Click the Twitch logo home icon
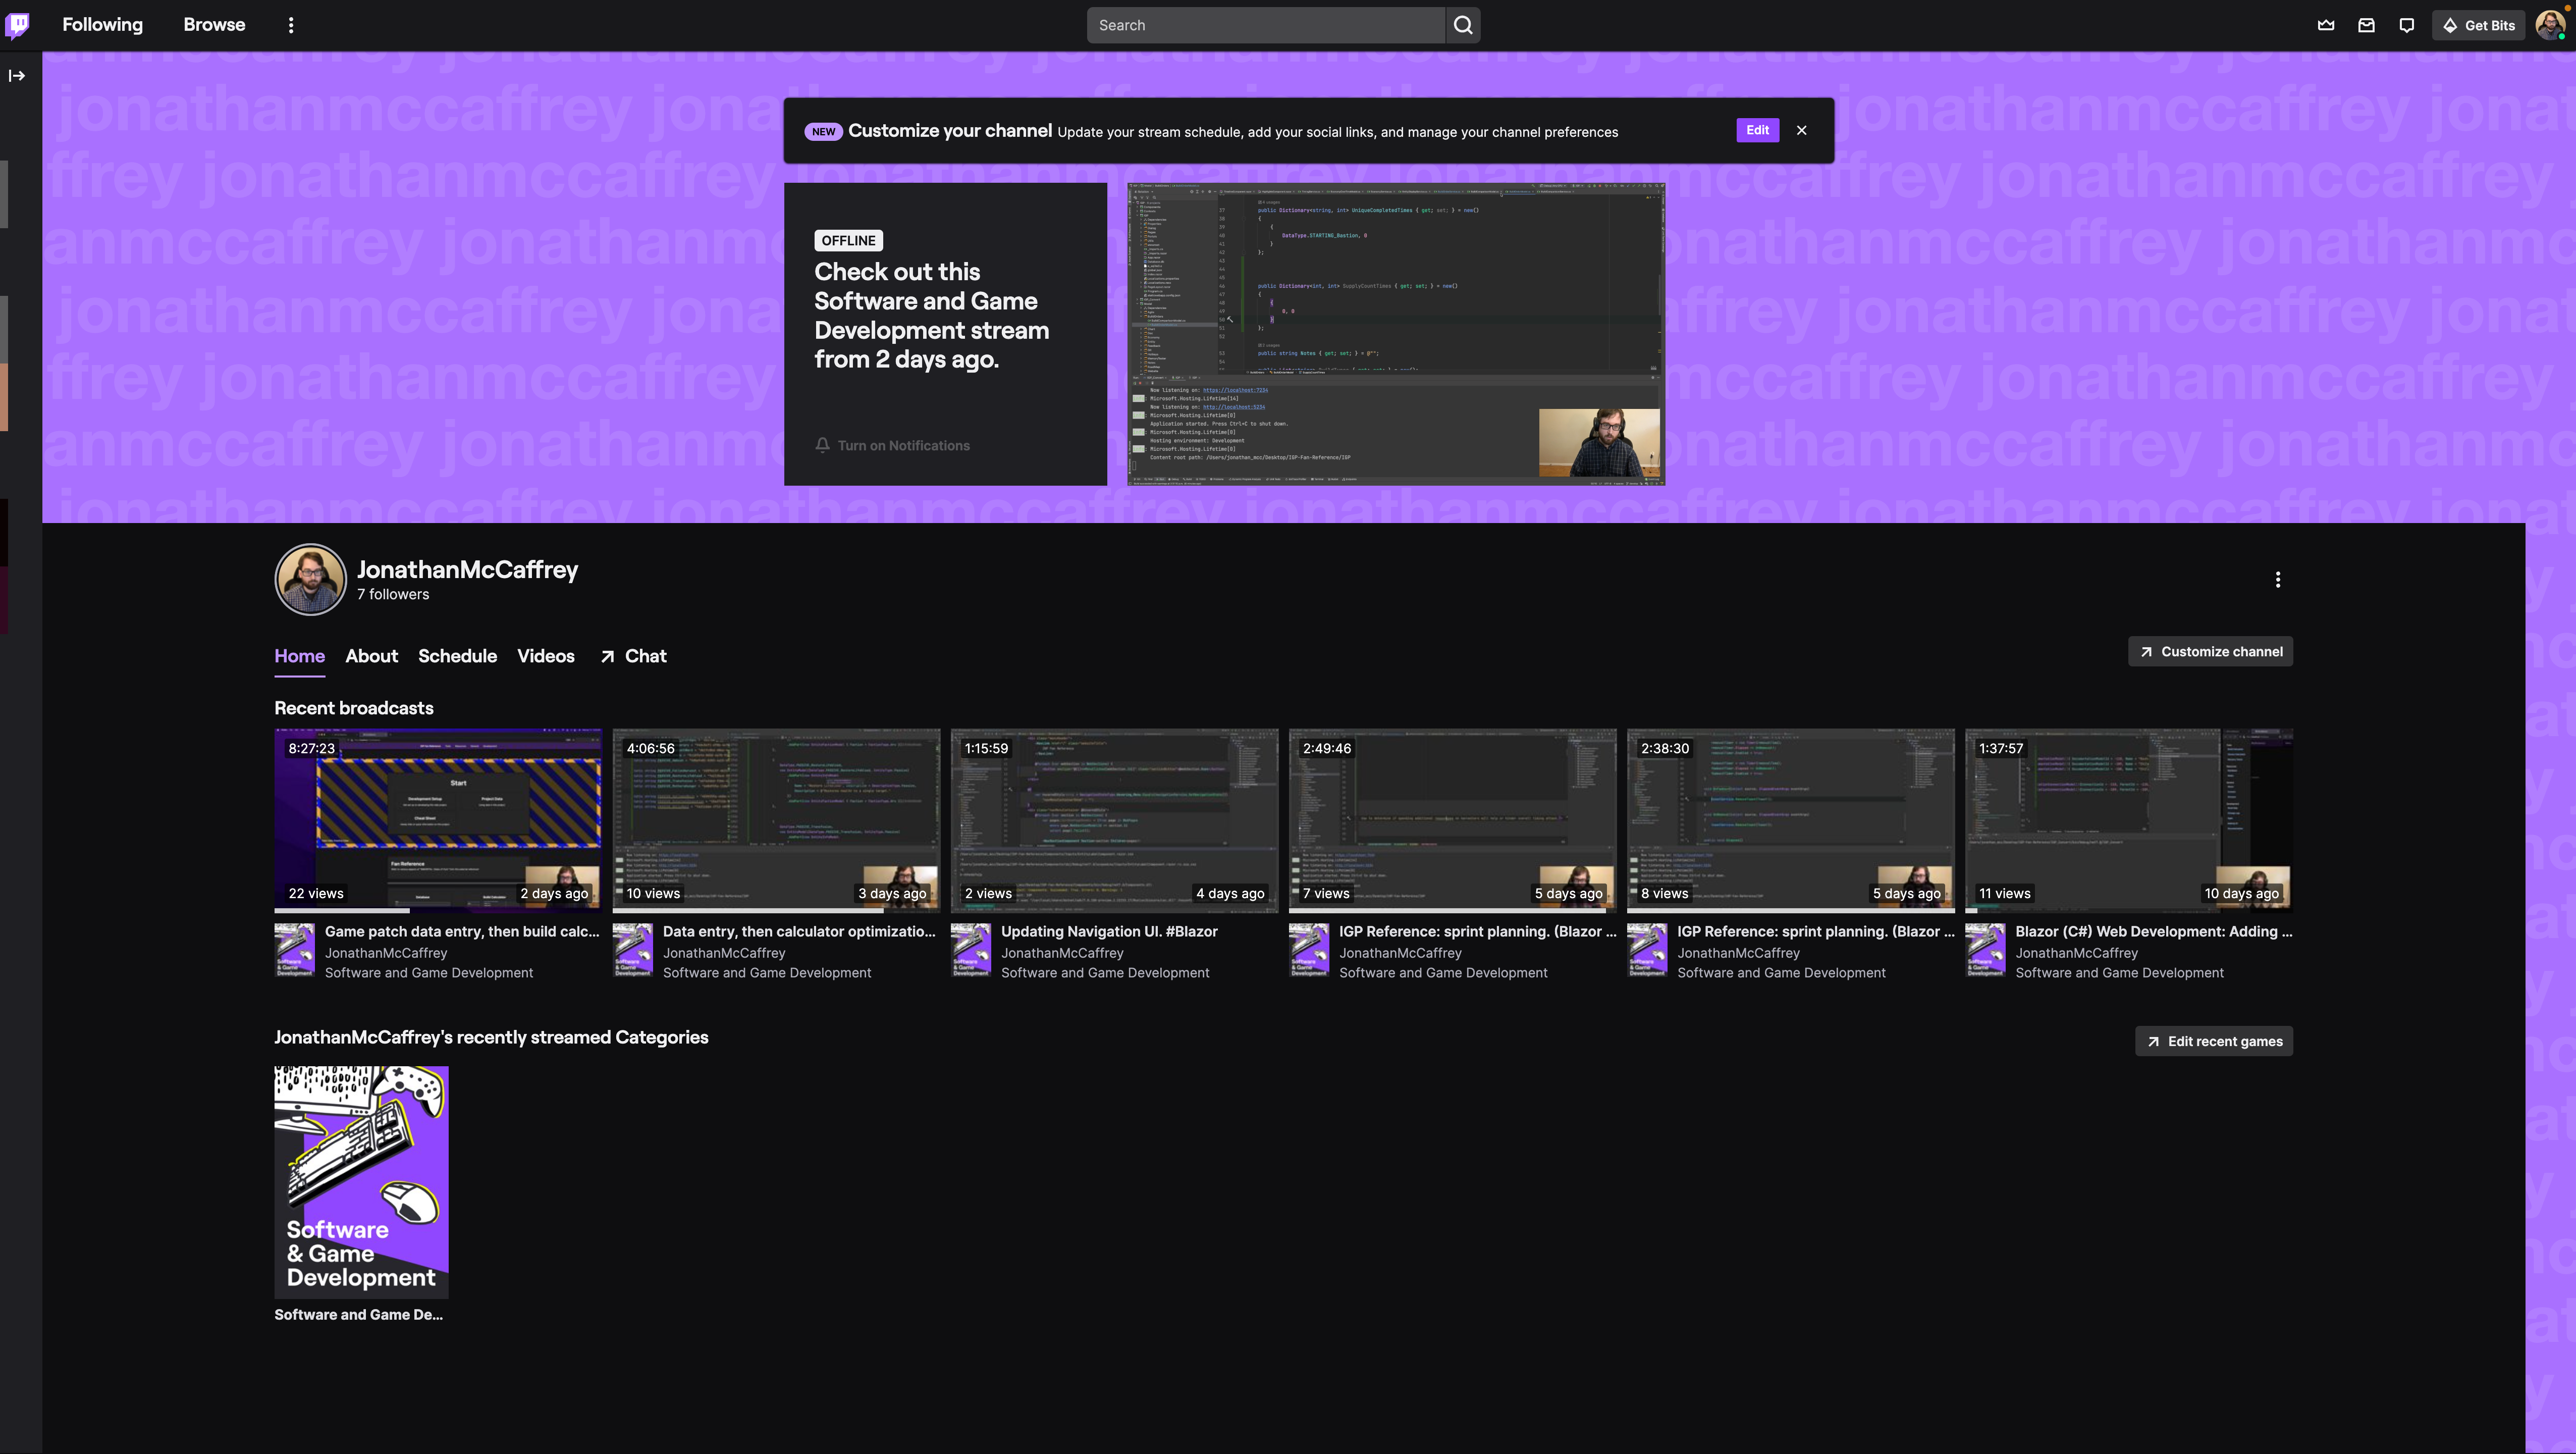 point(18,24)
